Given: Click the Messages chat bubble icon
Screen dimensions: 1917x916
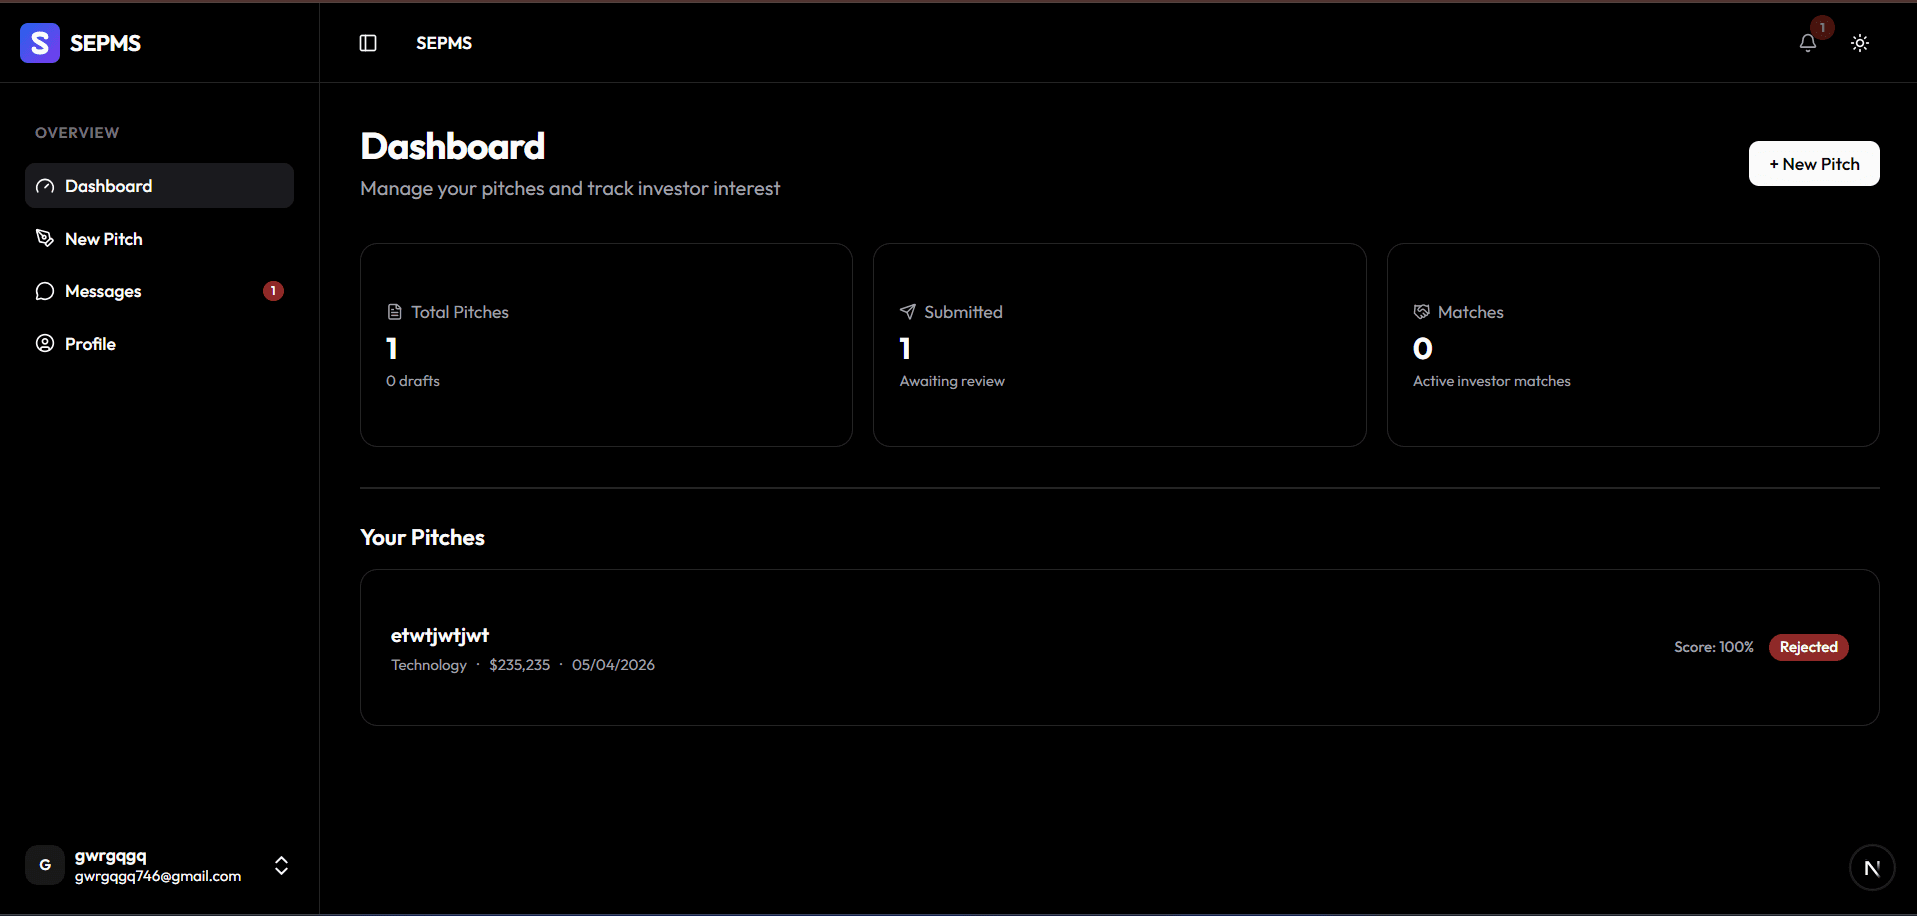Looking at the screenshot, I should click(x=45, y=291).
